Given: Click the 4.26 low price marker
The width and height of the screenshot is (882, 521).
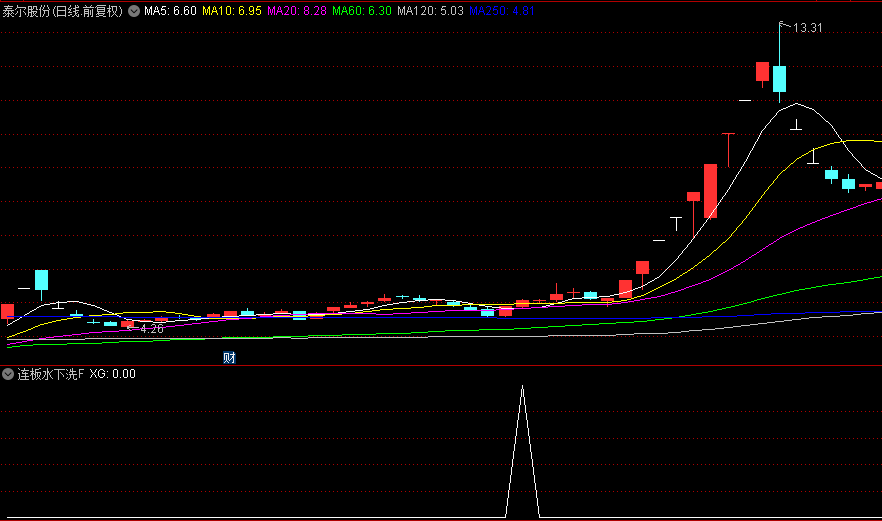Looking at the screenshot, I should click(x=152, y=328).
